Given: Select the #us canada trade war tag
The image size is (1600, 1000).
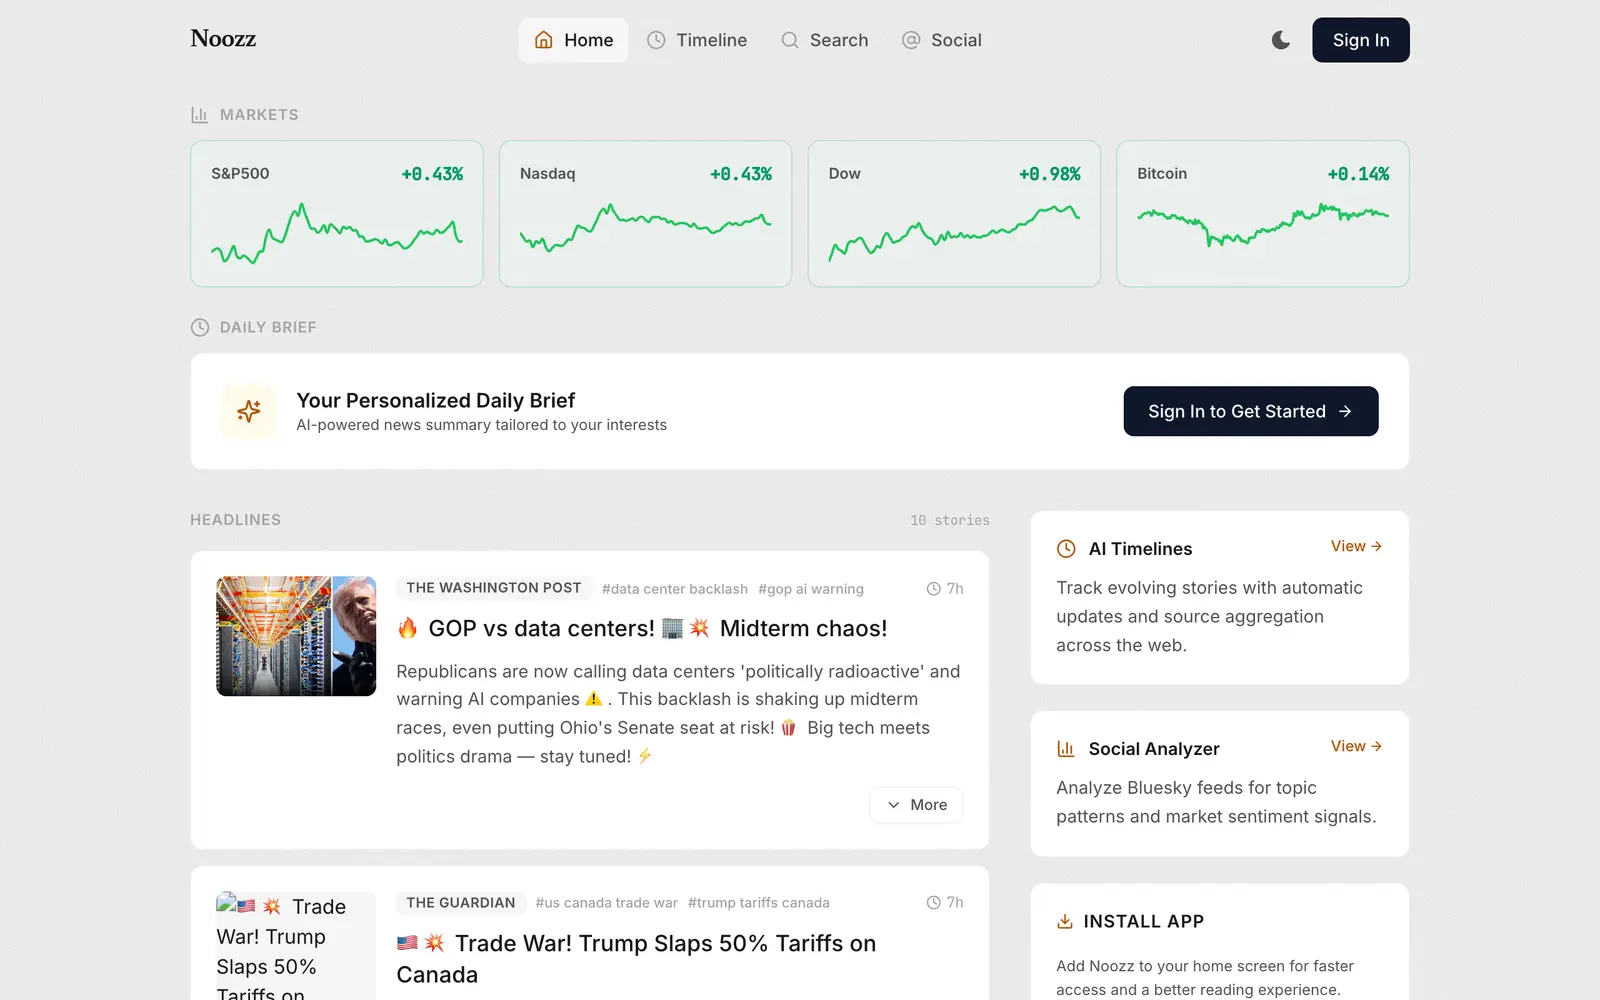Looking at the screenshot, I should point(606,903).
